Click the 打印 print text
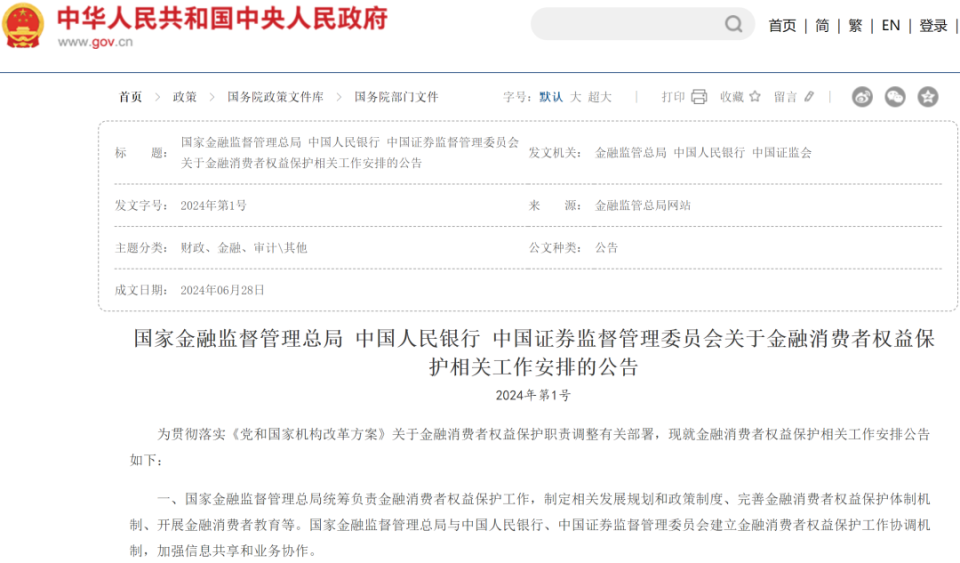The width and height of the screenshot is (960, 563). tap(673, 97)
